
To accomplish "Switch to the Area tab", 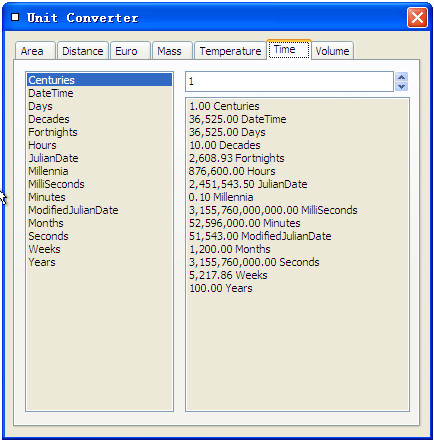I will [35, 51].
